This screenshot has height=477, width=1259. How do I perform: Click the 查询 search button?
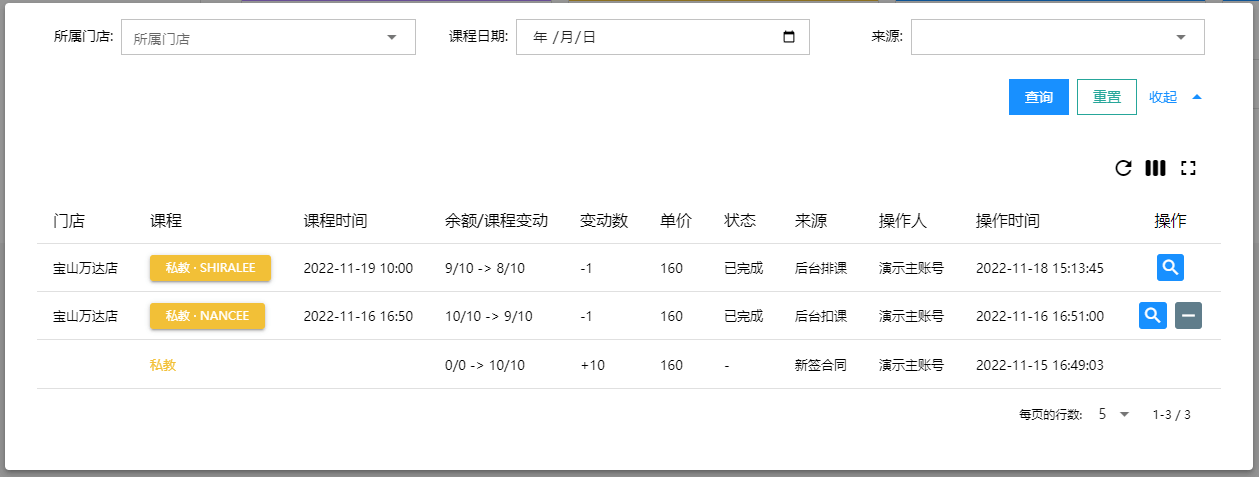click(1039, 97)
